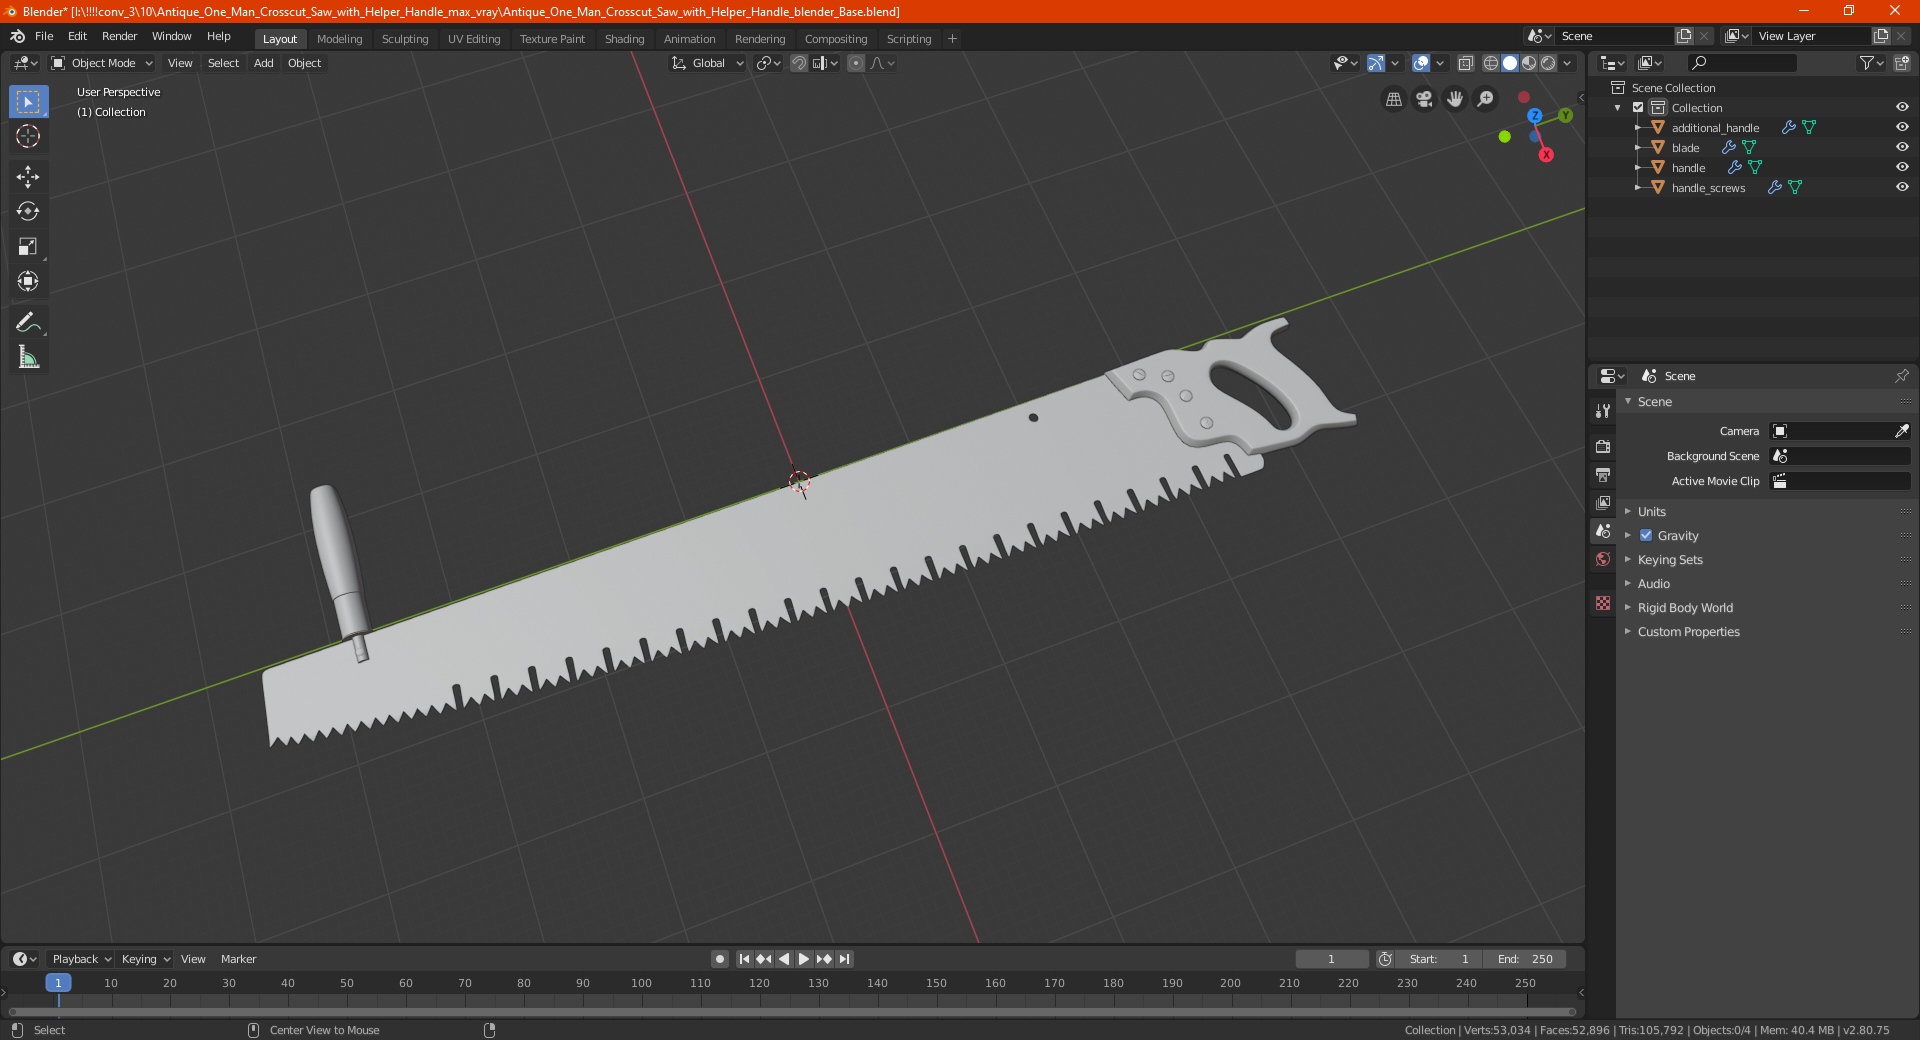Switch to rendered viewport shading
1920x1040 pixels.
1548,63
